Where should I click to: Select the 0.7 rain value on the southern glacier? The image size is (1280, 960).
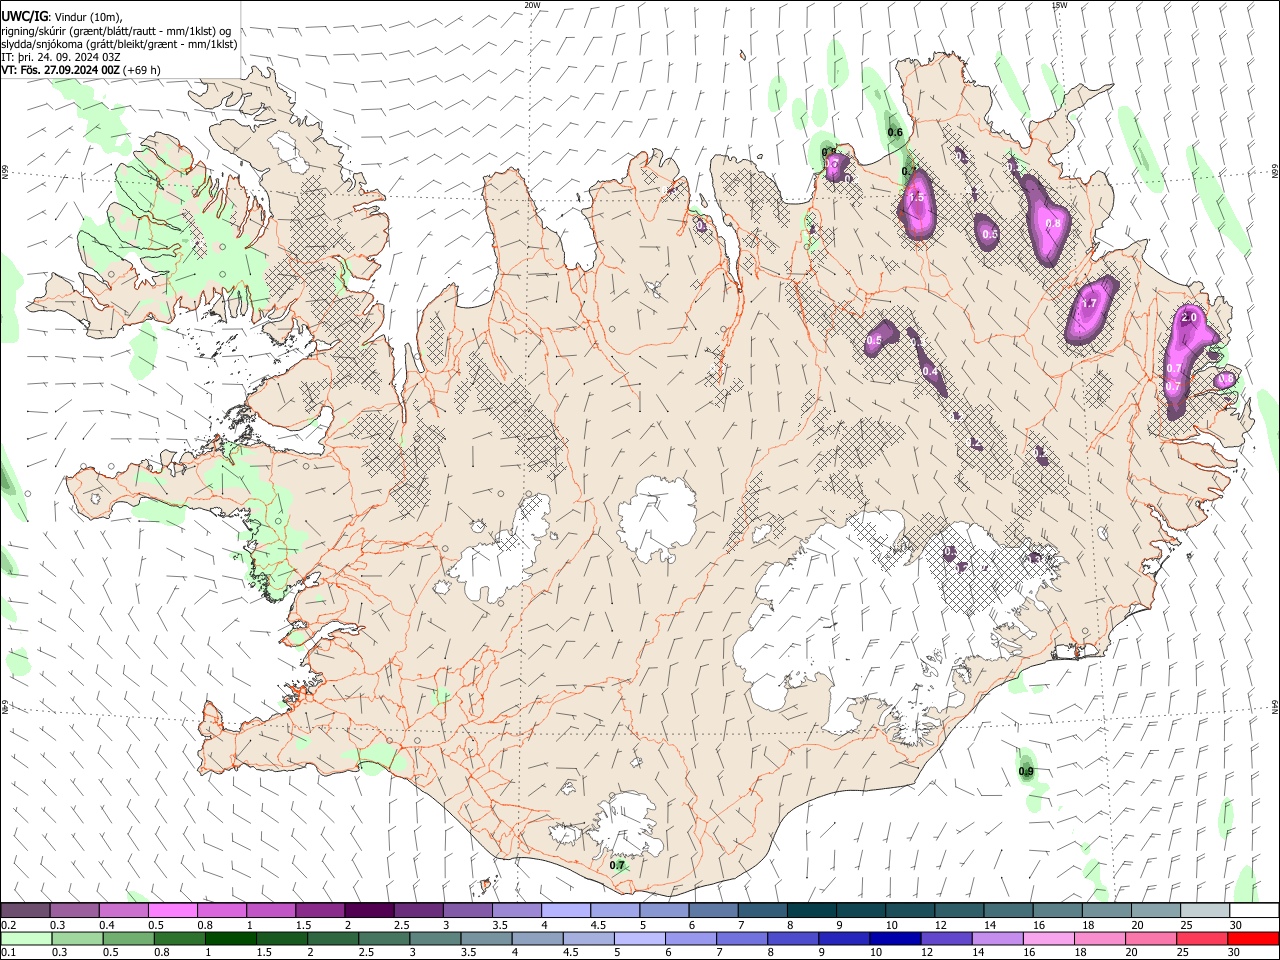[x=618, y=866]
